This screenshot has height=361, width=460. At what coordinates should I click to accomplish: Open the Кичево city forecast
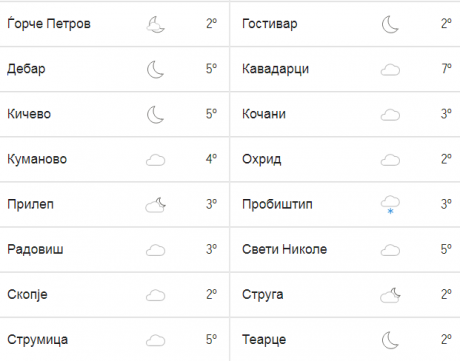pos(29,114)
